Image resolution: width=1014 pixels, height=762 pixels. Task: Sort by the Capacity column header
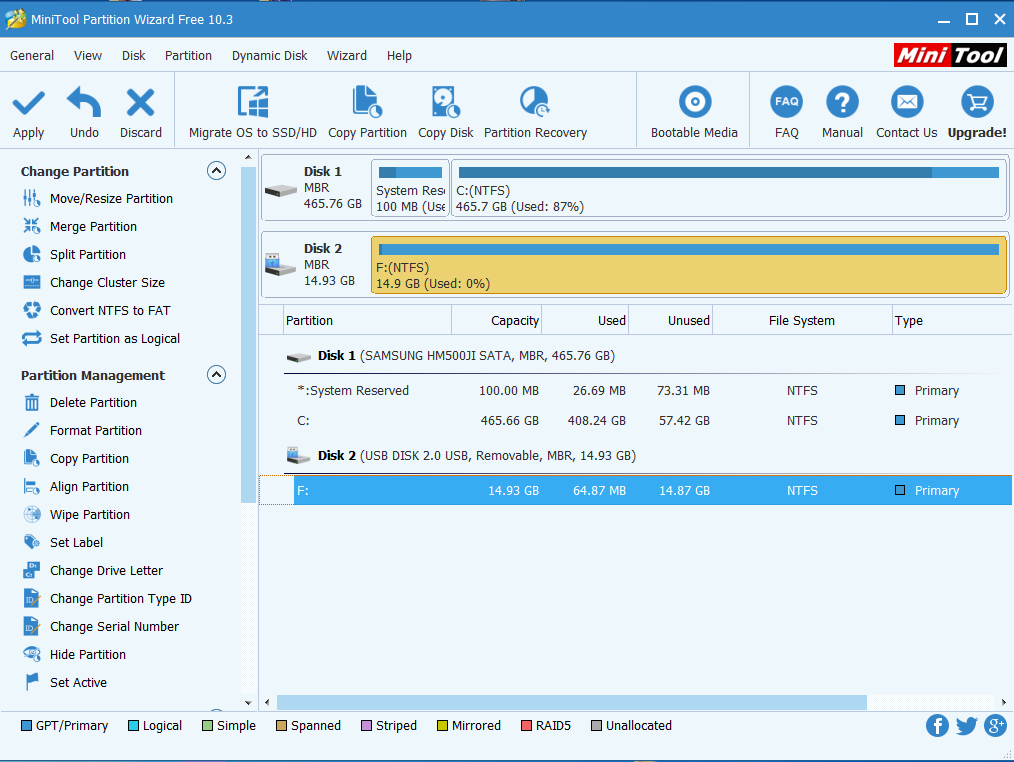(497, 321)
